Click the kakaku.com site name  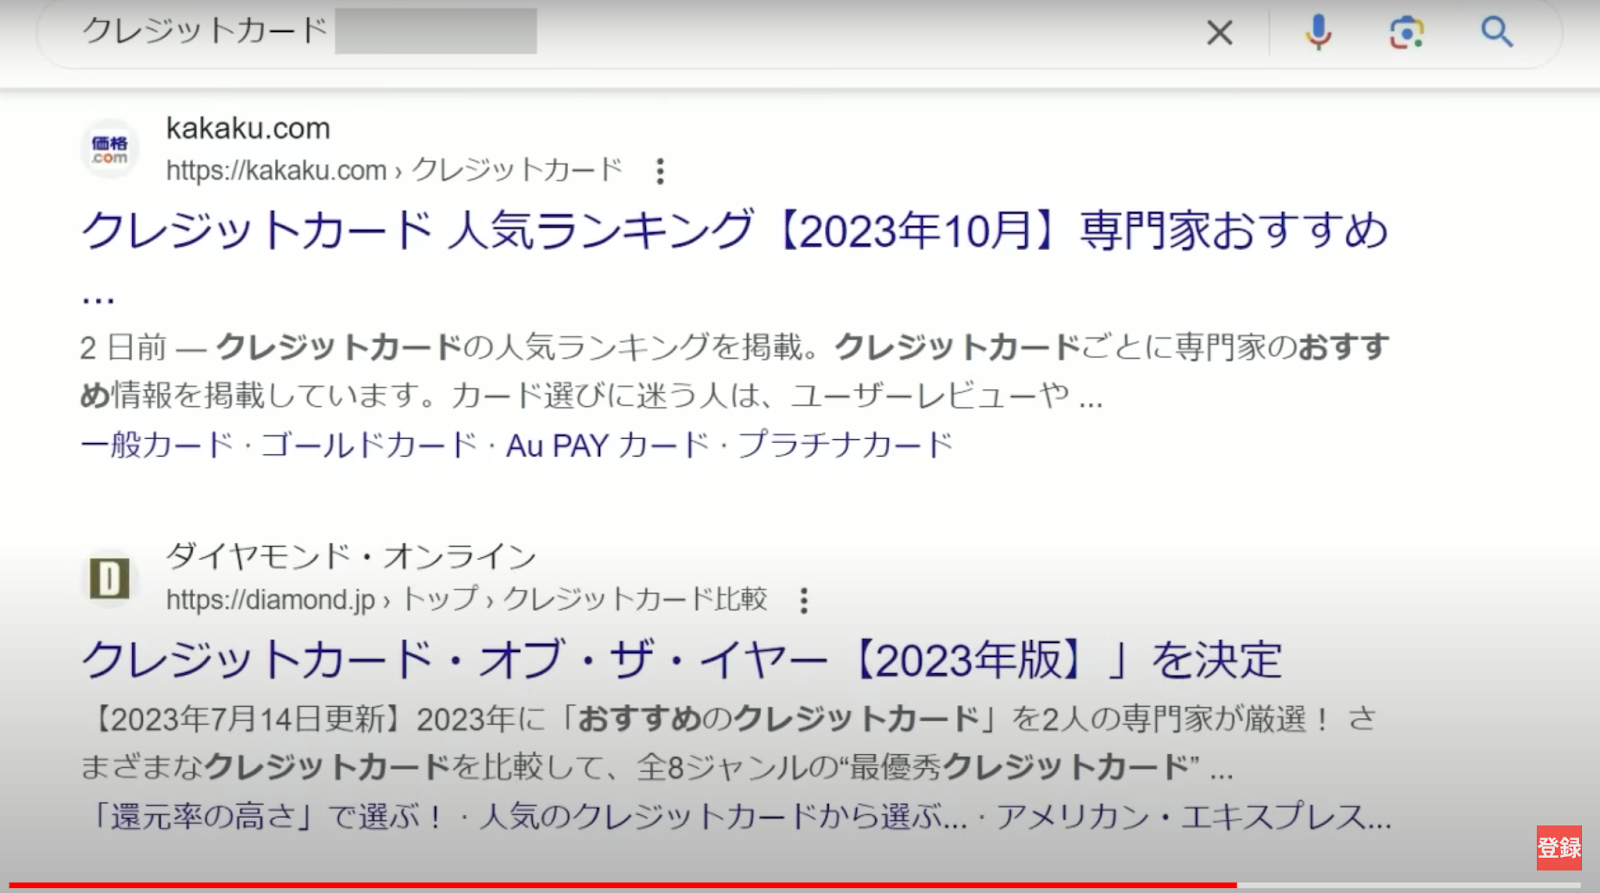(x=248, y=128)
